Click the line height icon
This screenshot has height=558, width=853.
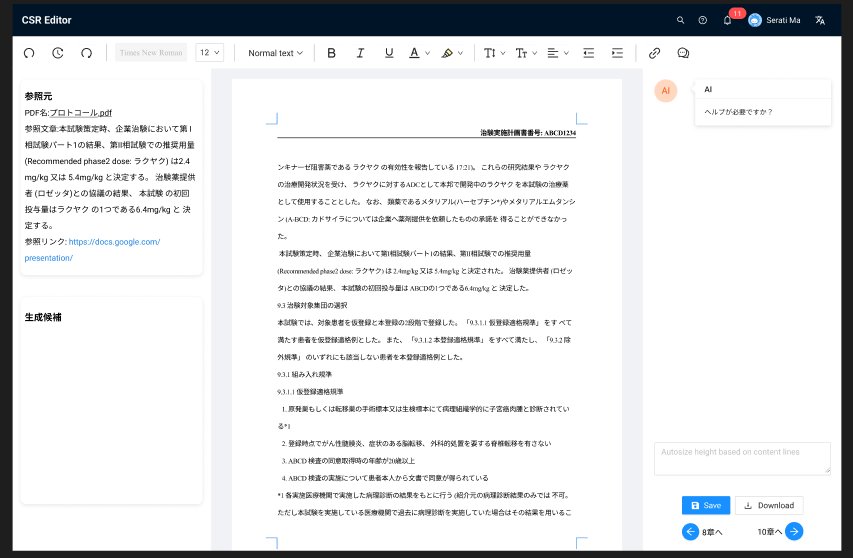490,53
